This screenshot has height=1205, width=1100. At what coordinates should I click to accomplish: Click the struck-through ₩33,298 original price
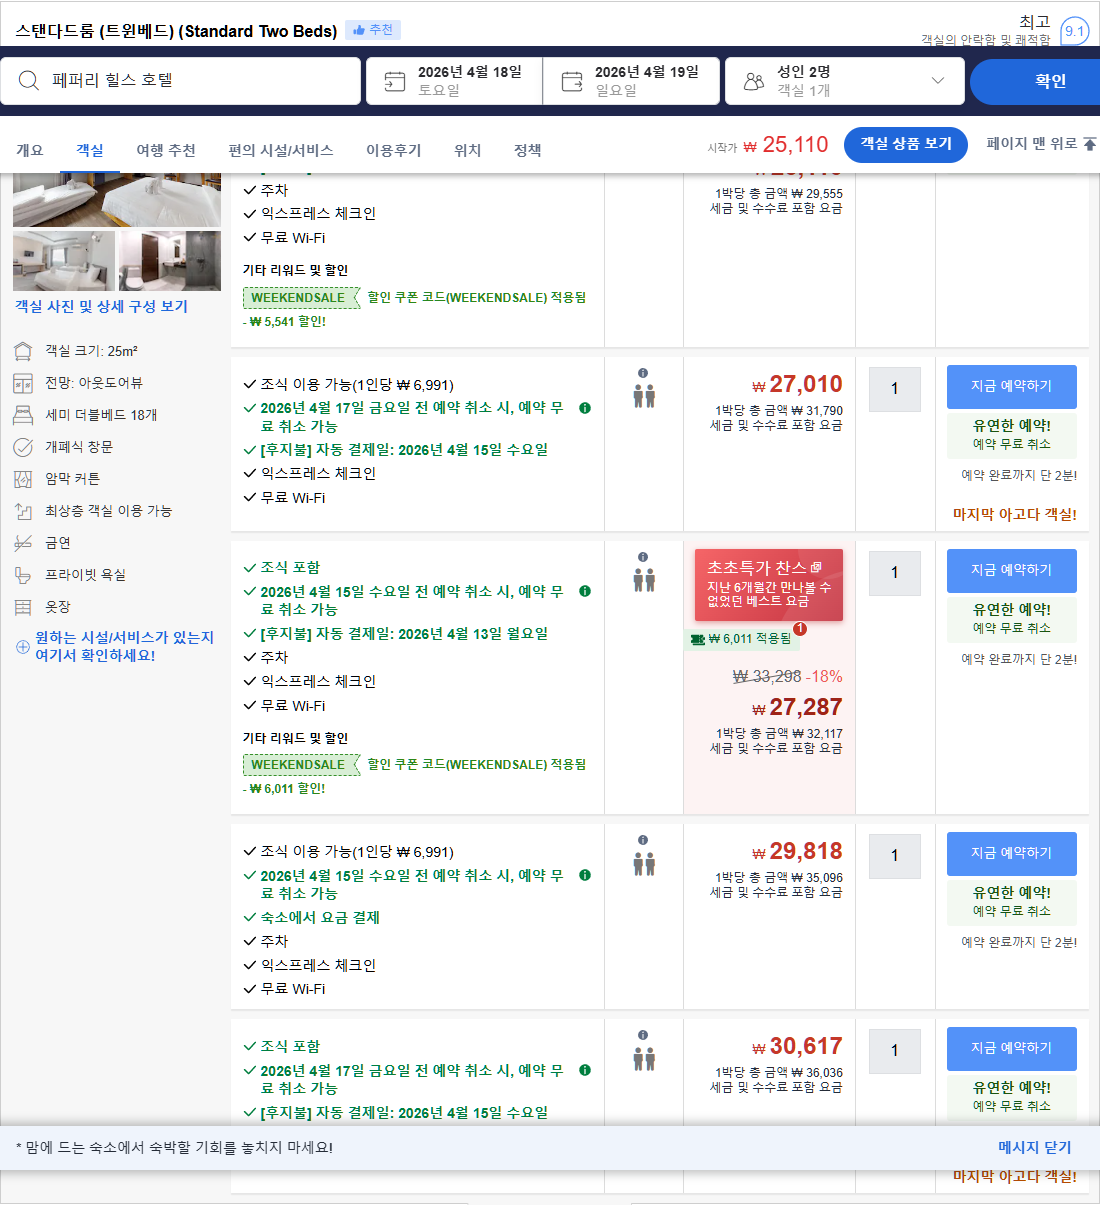point(767,677)
